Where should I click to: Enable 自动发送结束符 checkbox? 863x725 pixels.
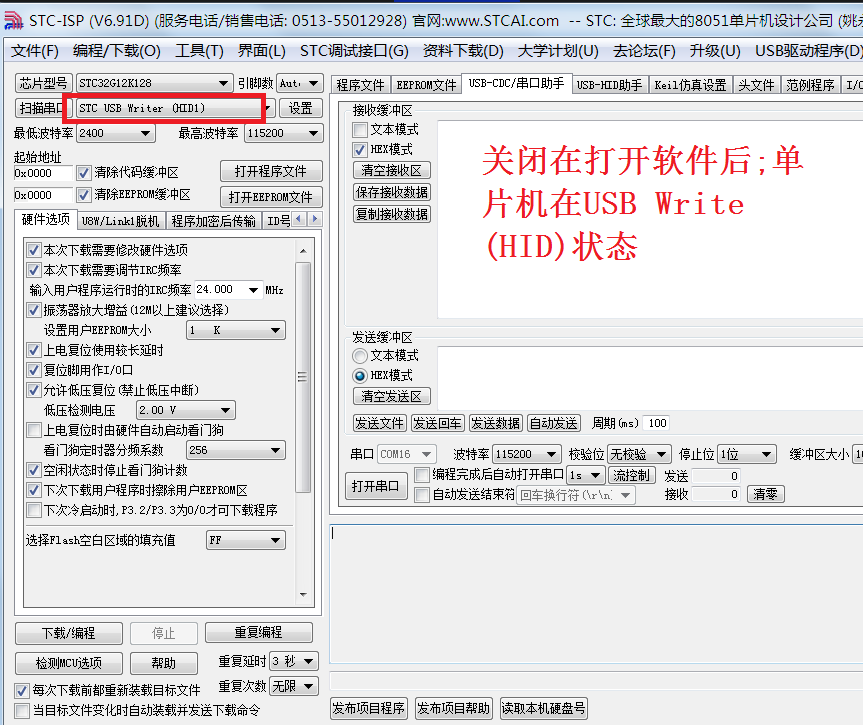point(422,495)
